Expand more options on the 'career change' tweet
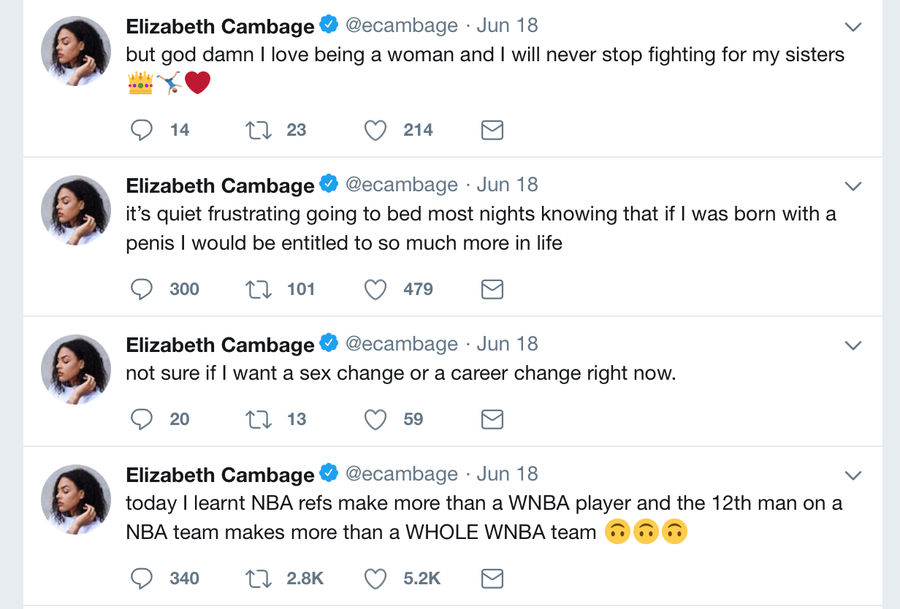The width and height of the screenshot is (900, 609). (x=854, y=345)
